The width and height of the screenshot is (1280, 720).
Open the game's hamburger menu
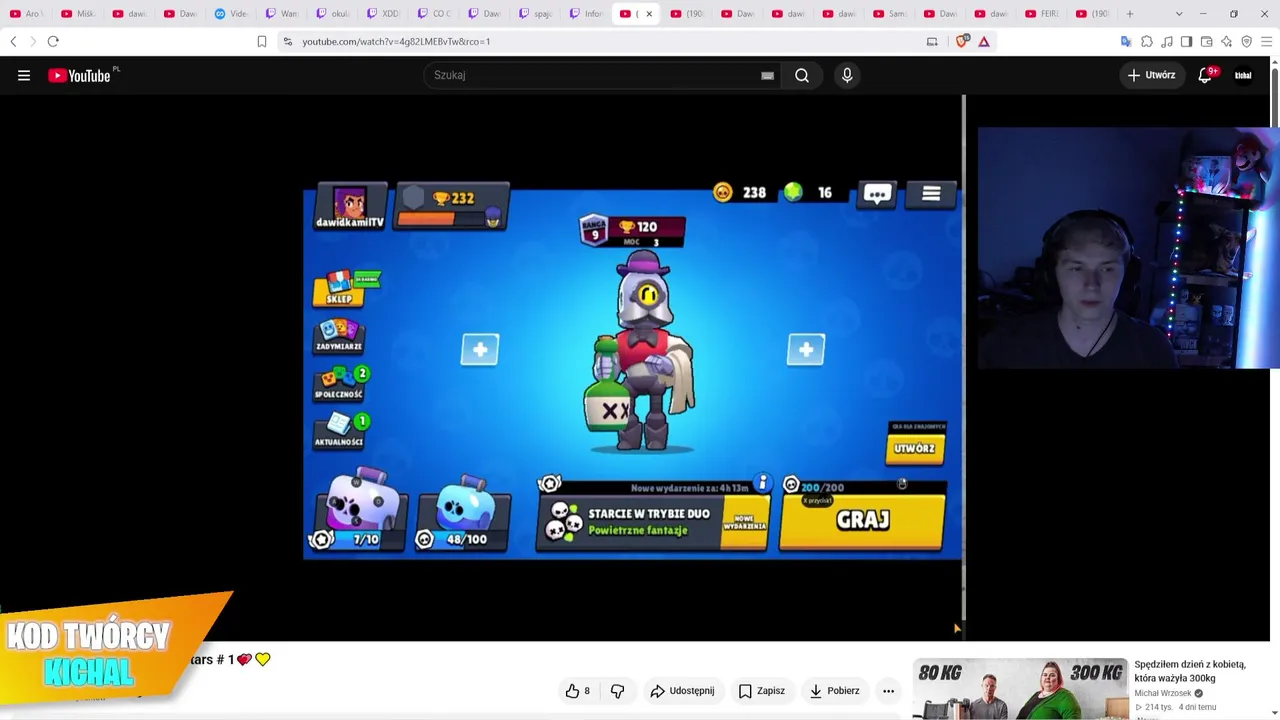(x=931, y=194)
